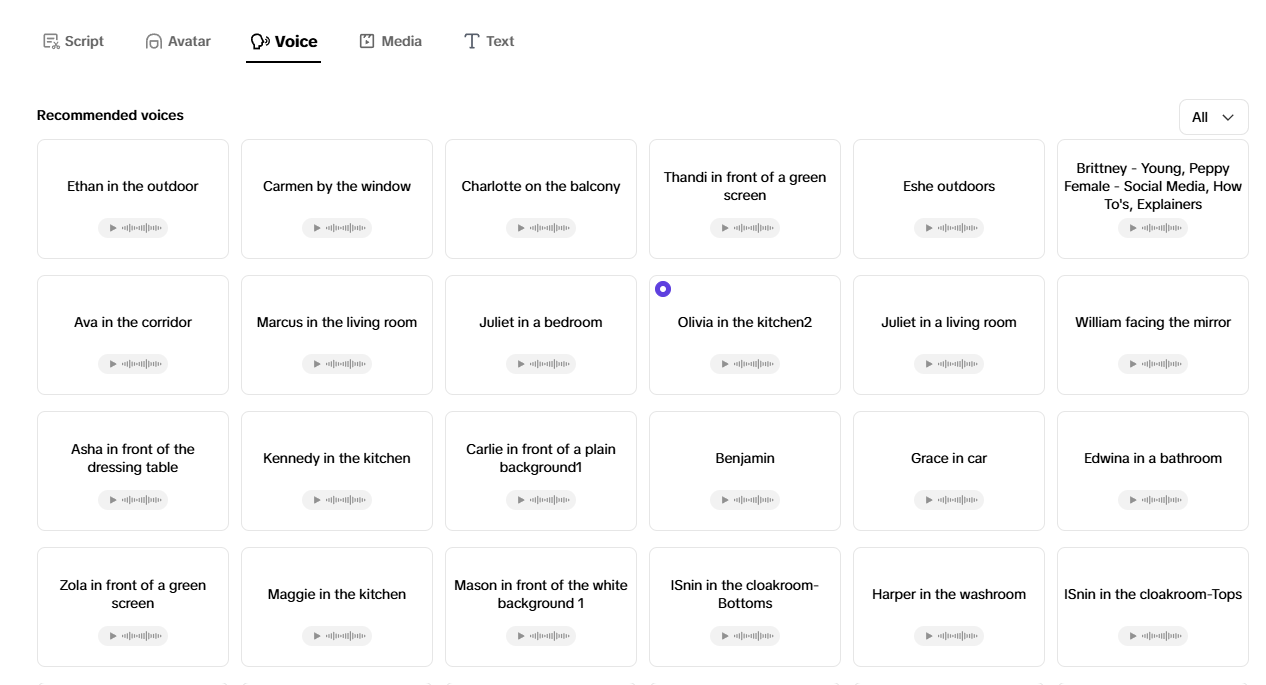This screenshot has height=685, width=1266.
Task: Play the William facing the mirror voice sample
Action: tap(1153, 364)
